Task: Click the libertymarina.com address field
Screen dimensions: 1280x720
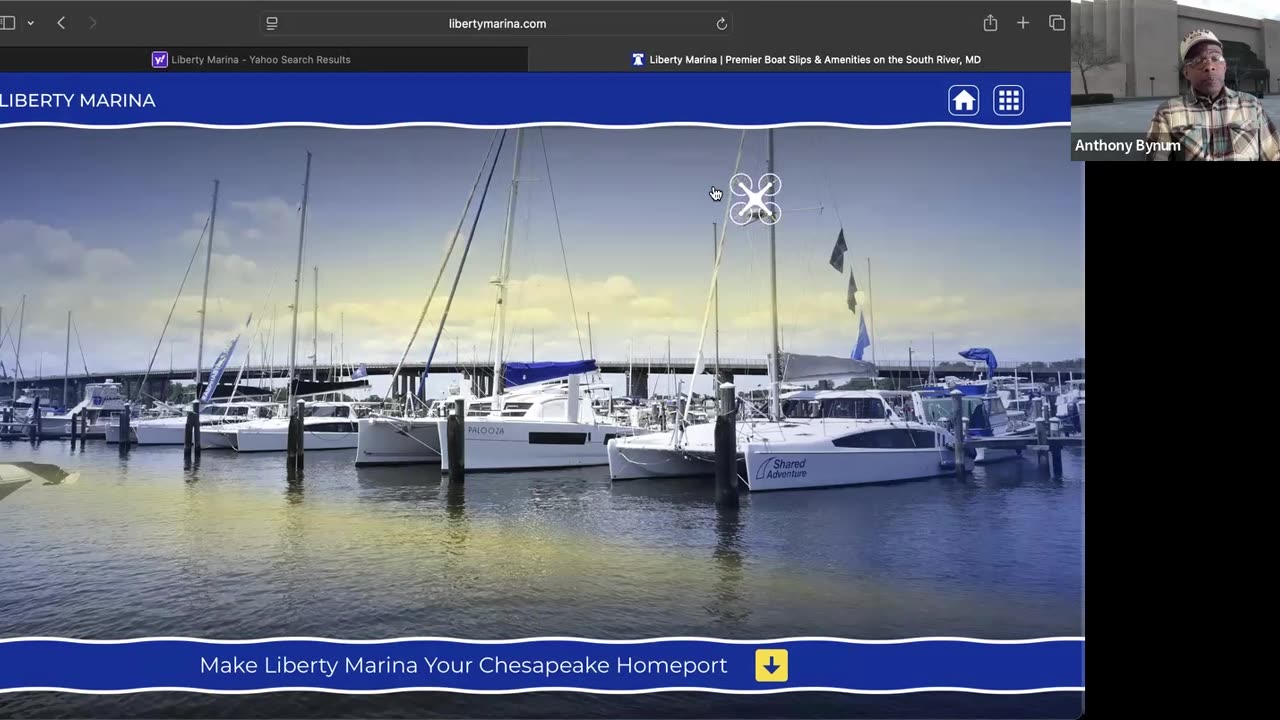Action: coord(497,23)
